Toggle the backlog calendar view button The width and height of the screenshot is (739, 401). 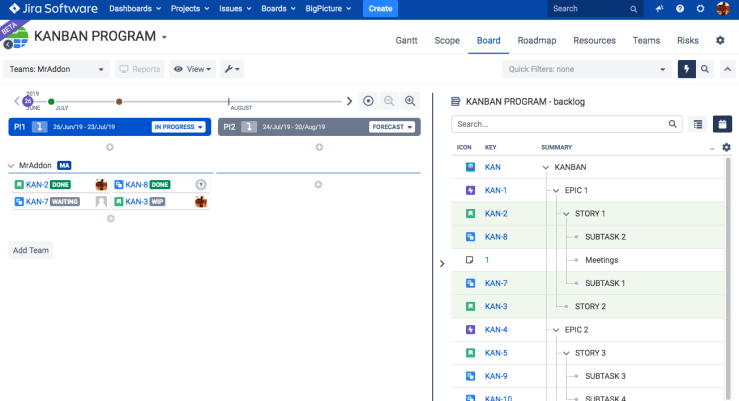[x=721, y=124]
